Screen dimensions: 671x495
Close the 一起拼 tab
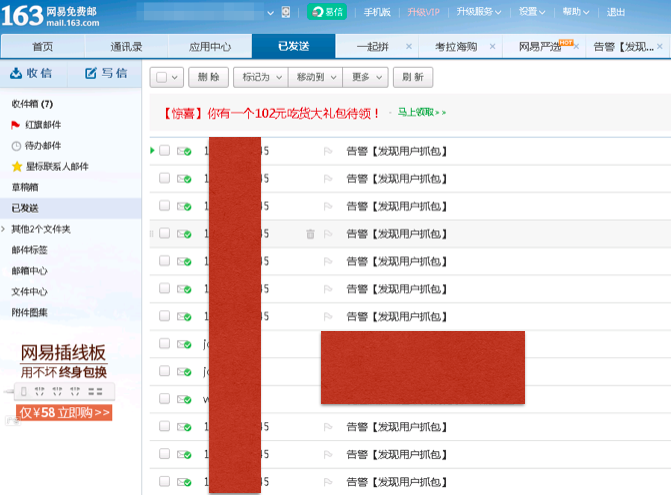click(x=408, y=47)
